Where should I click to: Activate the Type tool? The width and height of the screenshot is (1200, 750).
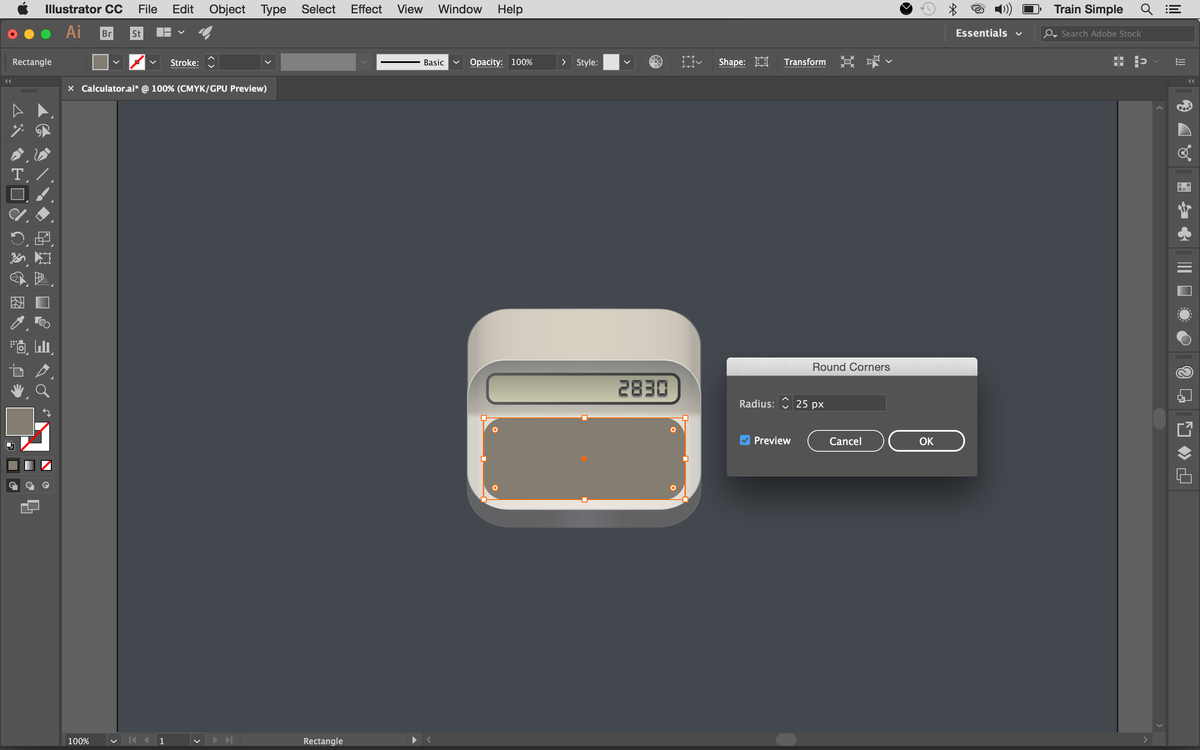(16, 174)
